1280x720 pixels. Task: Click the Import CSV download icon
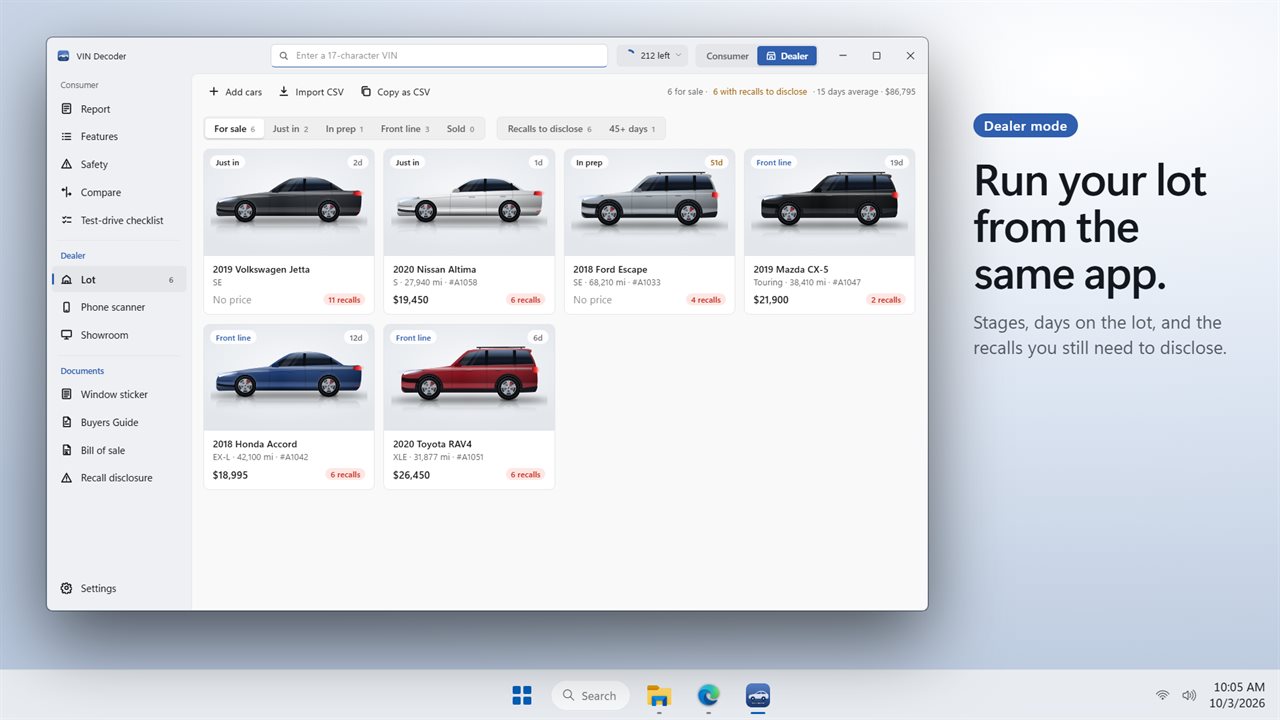(x=284, y=92)
